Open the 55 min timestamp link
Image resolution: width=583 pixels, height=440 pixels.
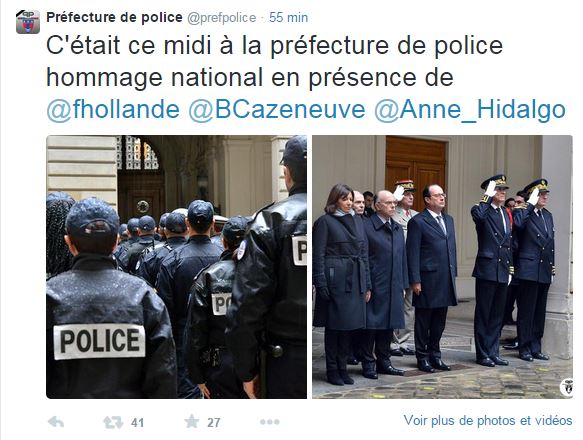pos(289,17)
